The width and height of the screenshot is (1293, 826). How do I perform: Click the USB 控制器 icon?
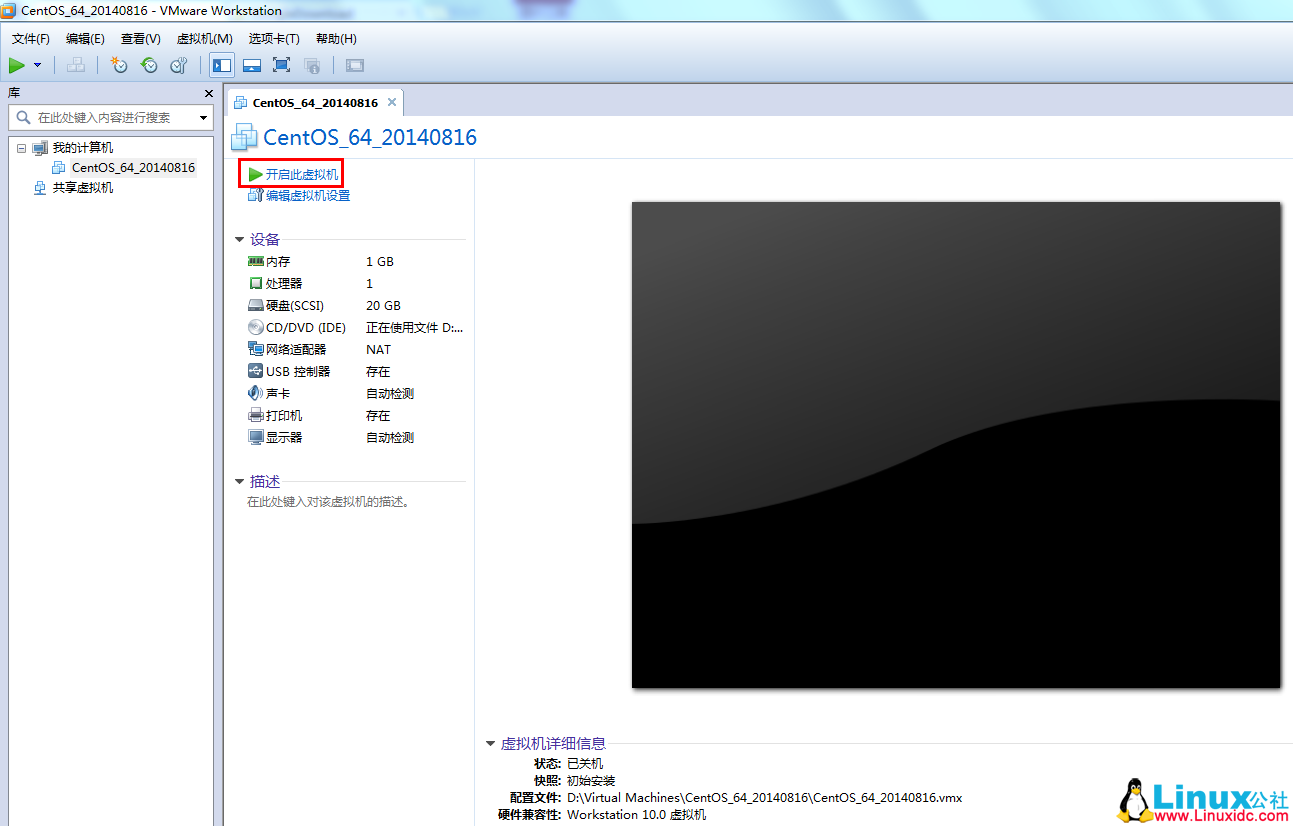point(256,371)
